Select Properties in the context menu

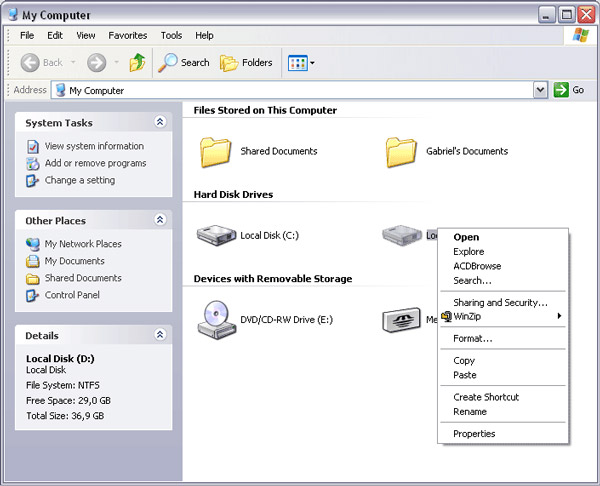pos(474,434)
